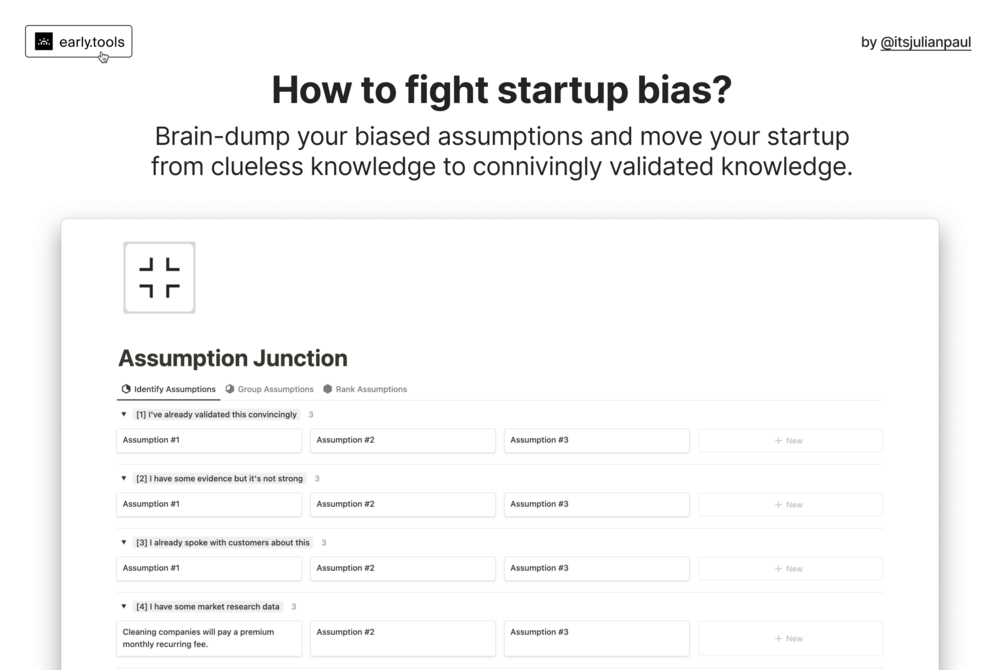
Task: Open the Rank Assumptions tab
Action: click(371, 389)
